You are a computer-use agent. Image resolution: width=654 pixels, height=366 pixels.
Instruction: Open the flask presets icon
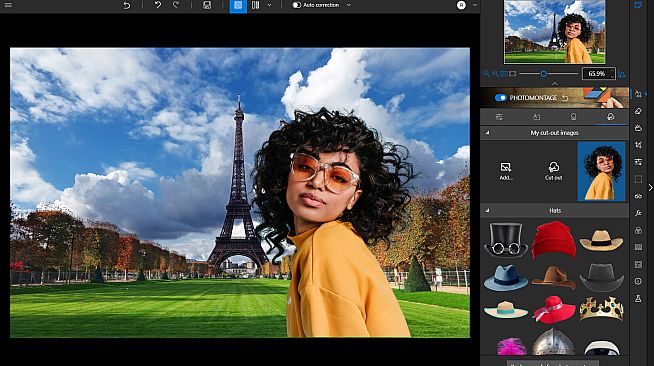(x=638, y=298)
